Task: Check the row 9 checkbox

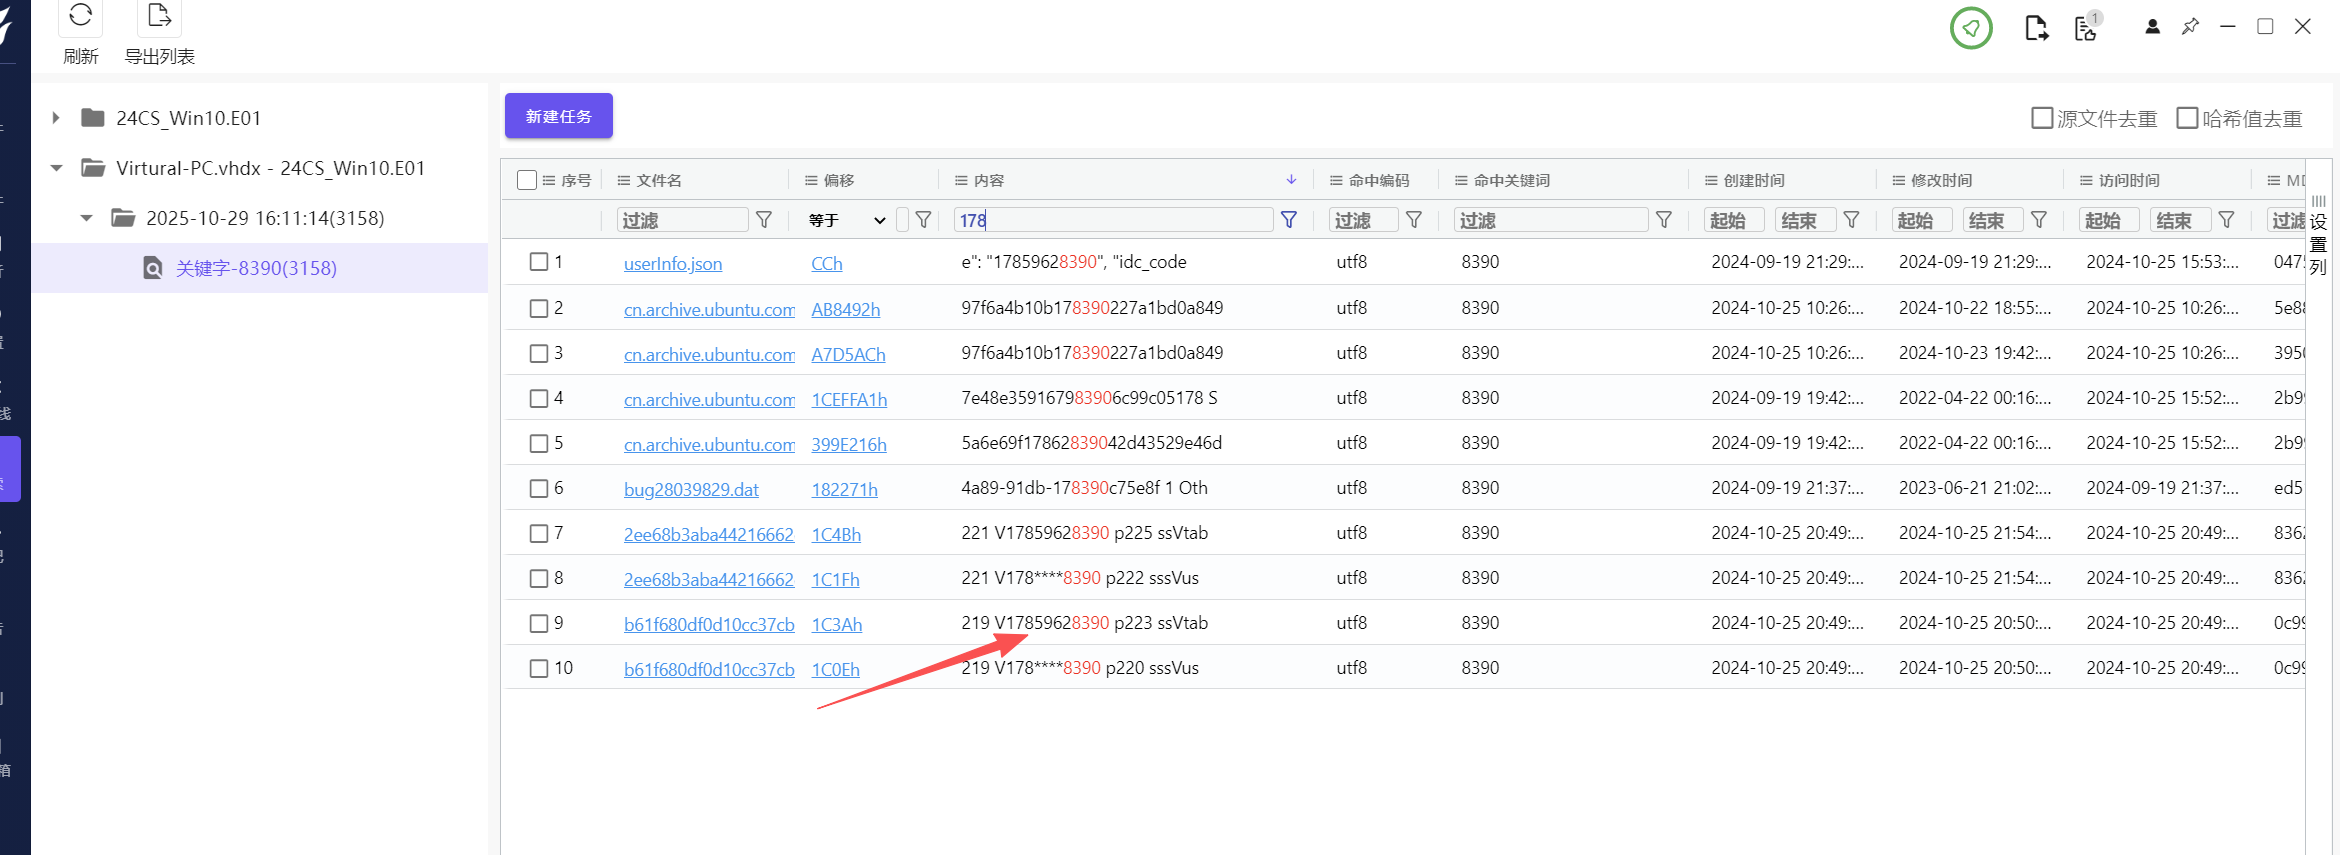Action: [539, 623]
